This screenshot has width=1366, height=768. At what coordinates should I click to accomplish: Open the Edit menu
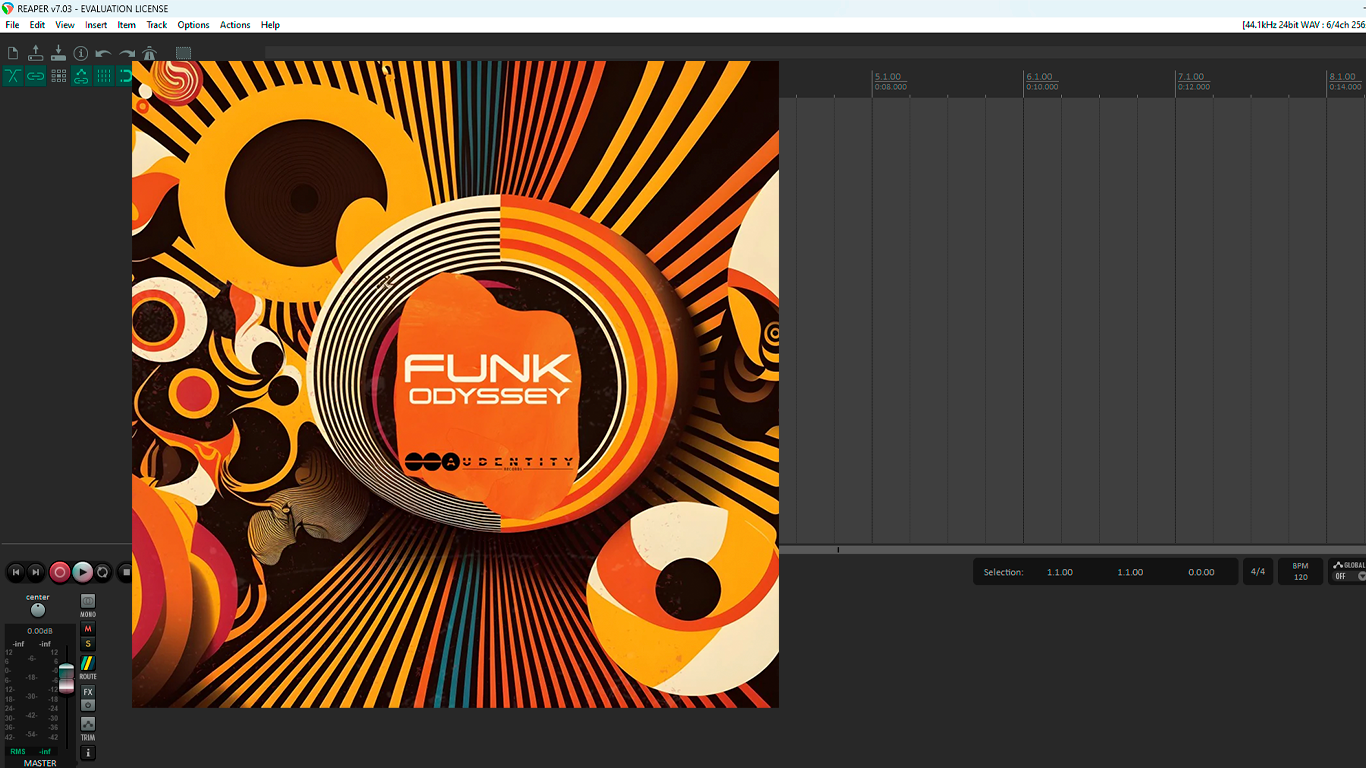tap(37, 25)
